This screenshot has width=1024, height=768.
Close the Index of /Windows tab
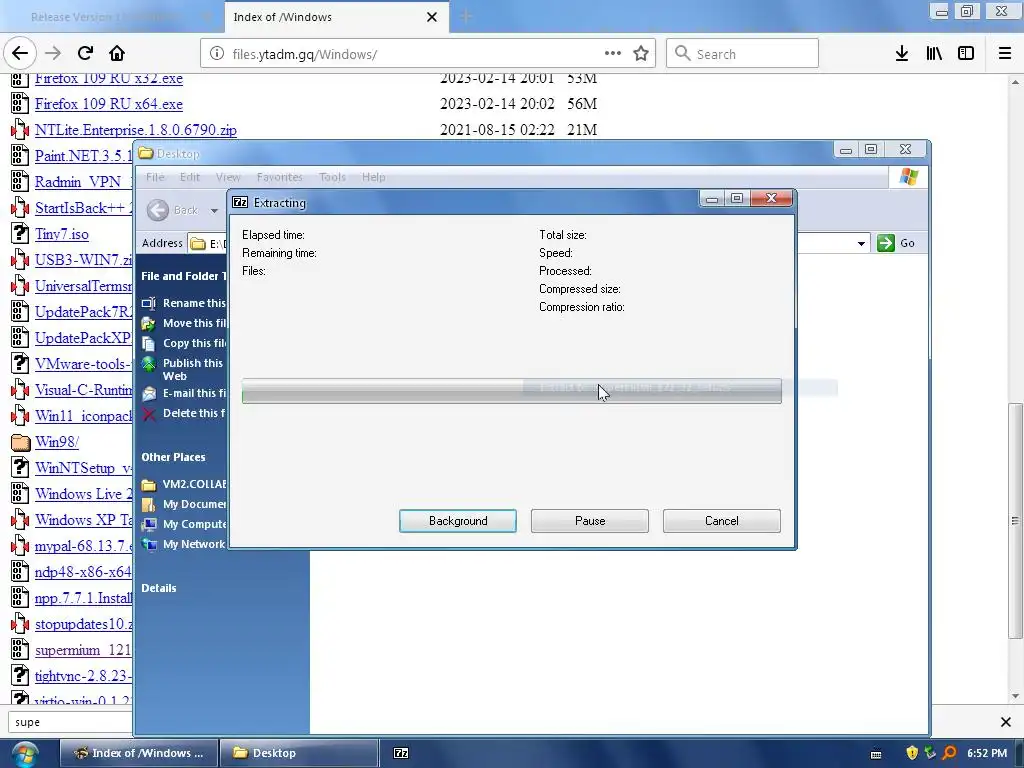point(432,17)
